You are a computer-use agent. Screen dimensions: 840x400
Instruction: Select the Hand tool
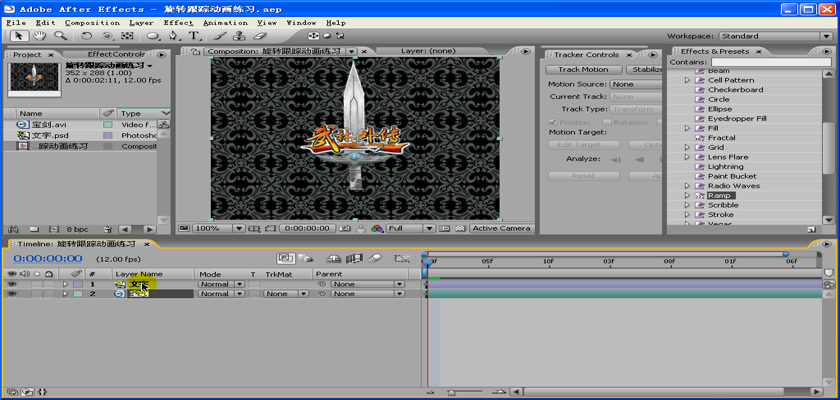[x=42, y=36]
